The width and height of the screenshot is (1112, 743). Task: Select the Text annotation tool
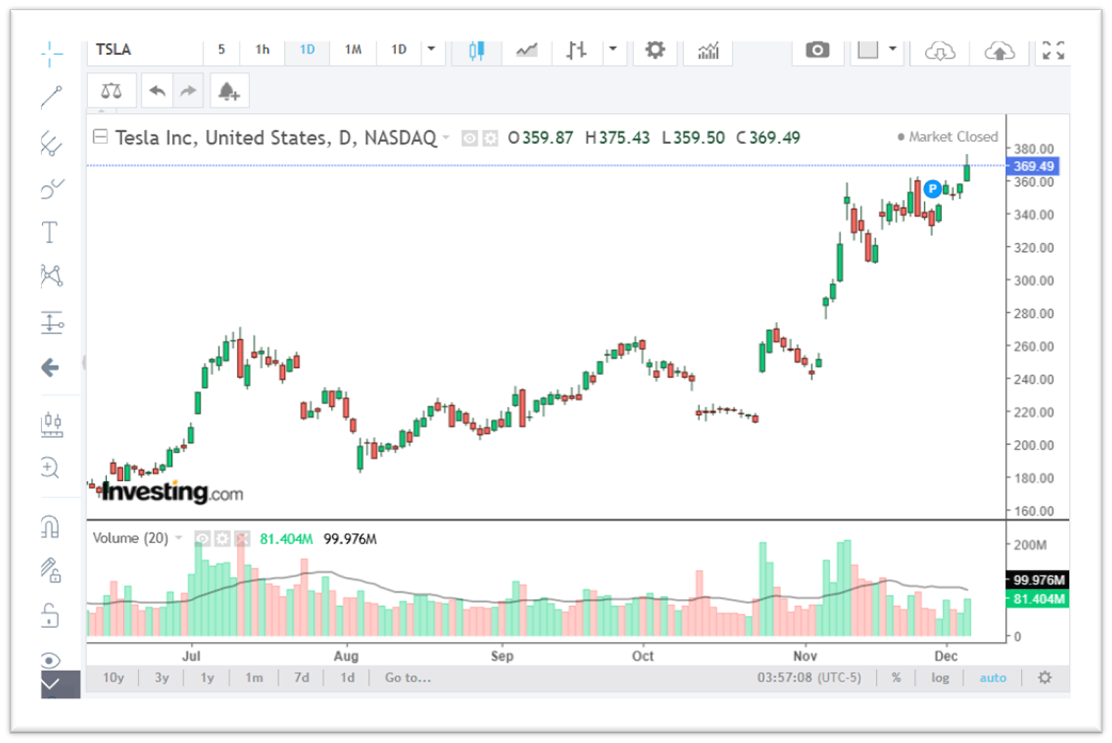coord(50,232)
